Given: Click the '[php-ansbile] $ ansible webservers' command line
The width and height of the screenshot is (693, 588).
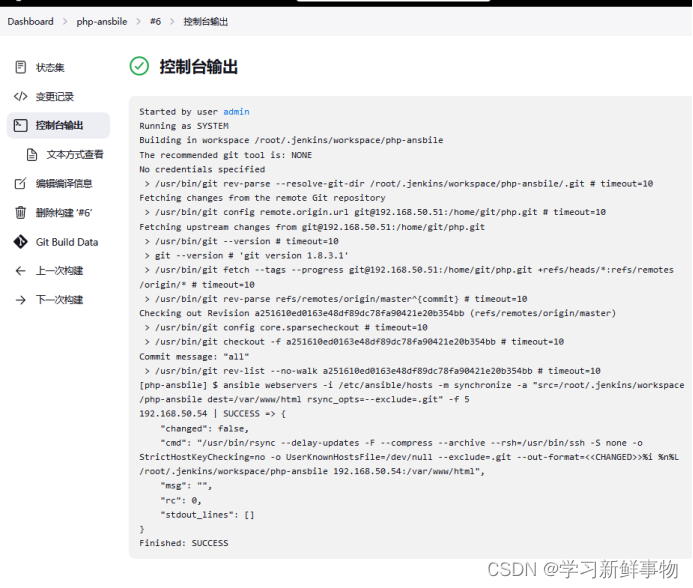Looking at the screenshot, I should coord(411,392).
